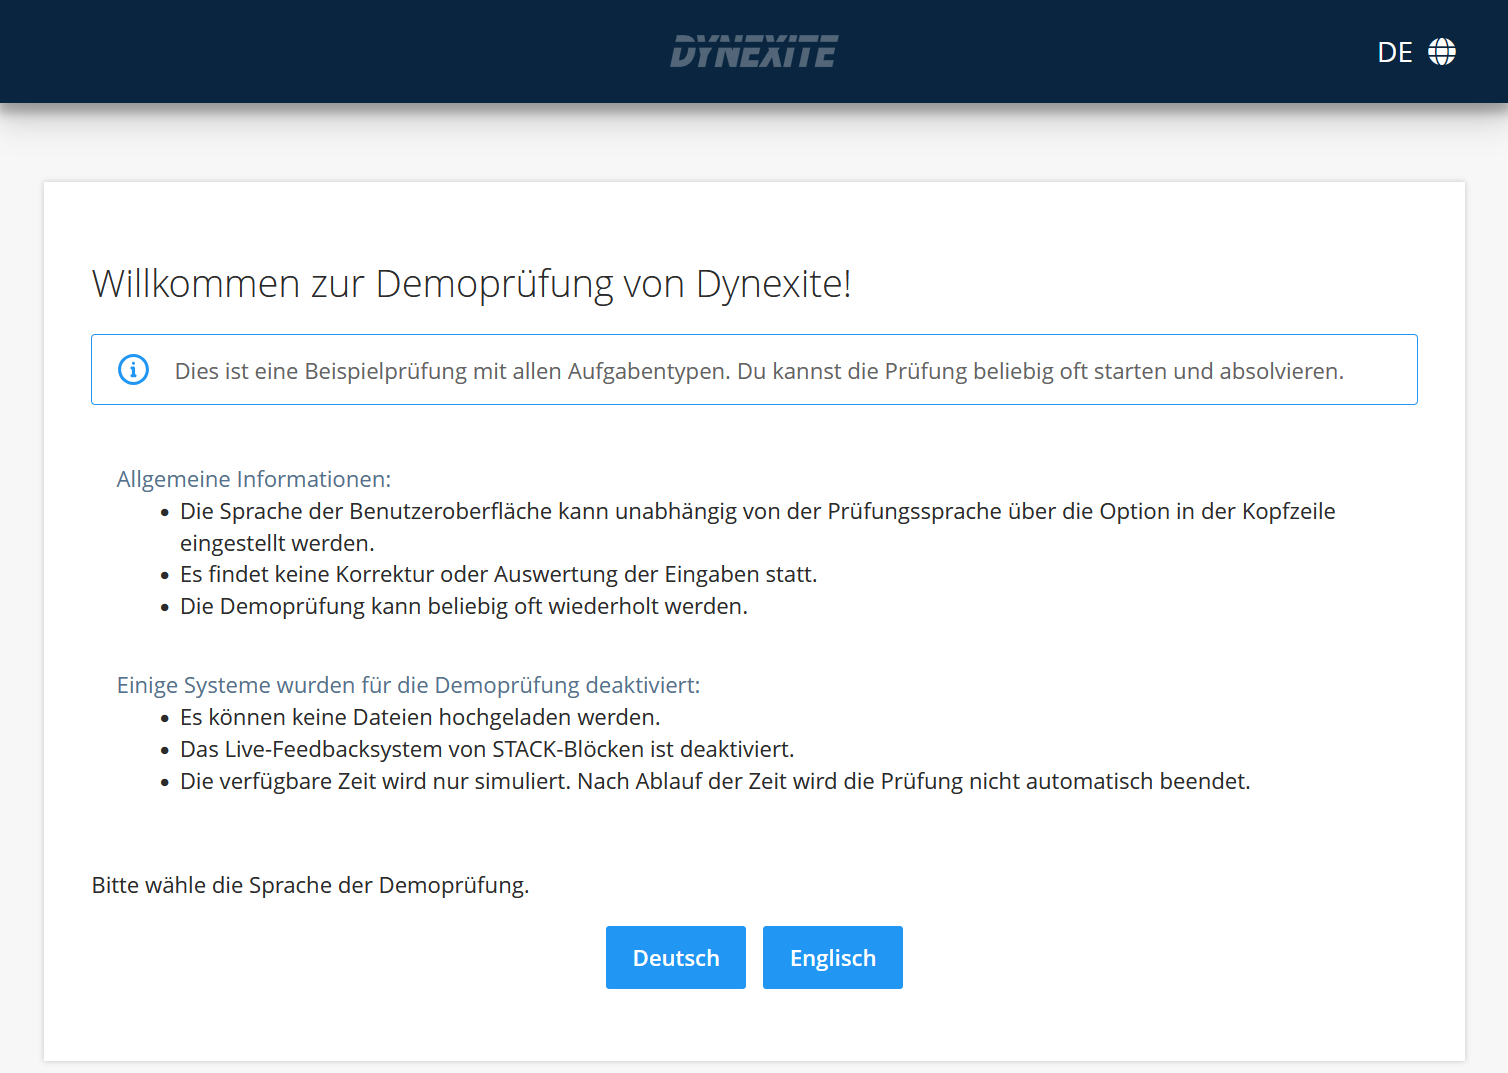Start the demo exam in Deutsch

[x=676, y=958]
